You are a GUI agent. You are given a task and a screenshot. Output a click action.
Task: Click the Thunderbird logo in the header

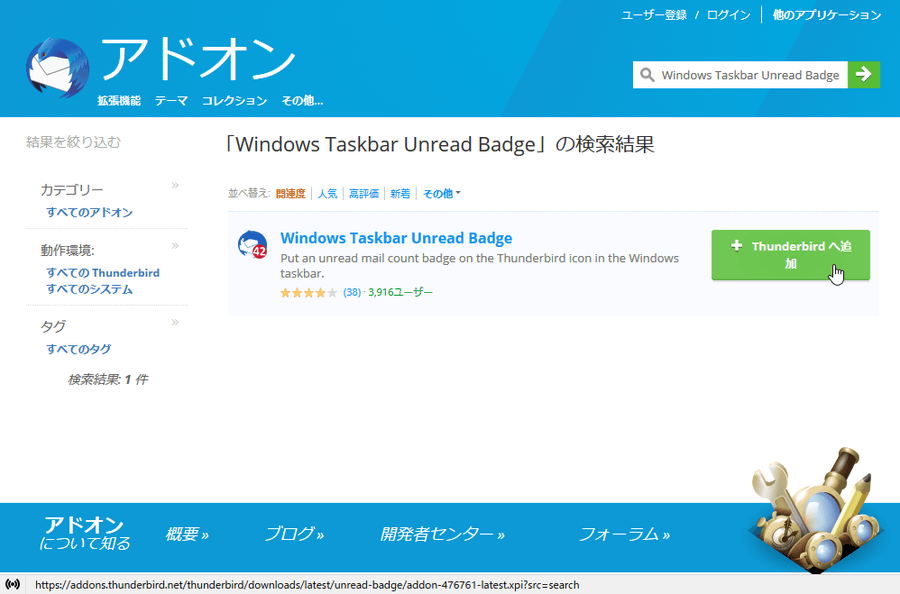57,68
